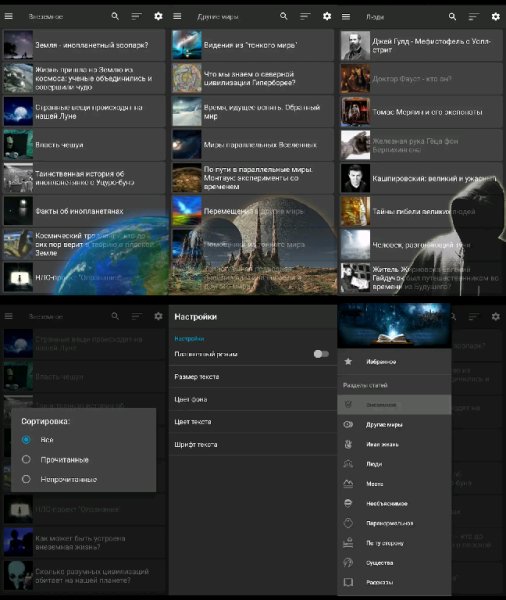Image resolution: width=506 pixels, height=600 pixels.
Task: Toggle the Полноэкранный режим switch
Action: point(321,354)
